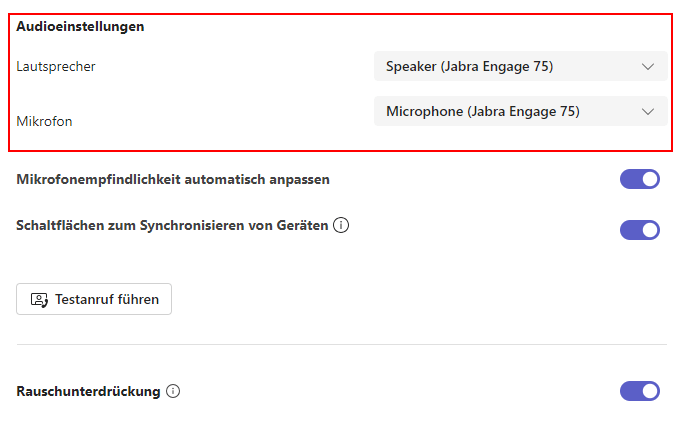Turn off the Rauschunterdrückung switch
The image size is (681, 425).
[x=640, y=391]
